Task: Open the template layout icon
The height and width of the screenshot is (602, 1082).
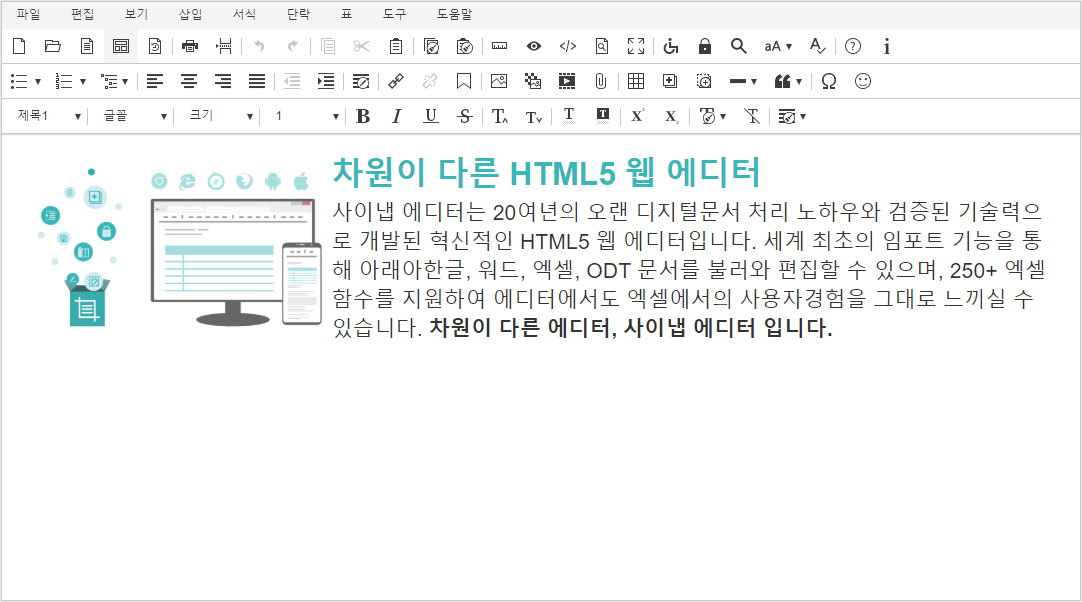Action: click(121, 46)
